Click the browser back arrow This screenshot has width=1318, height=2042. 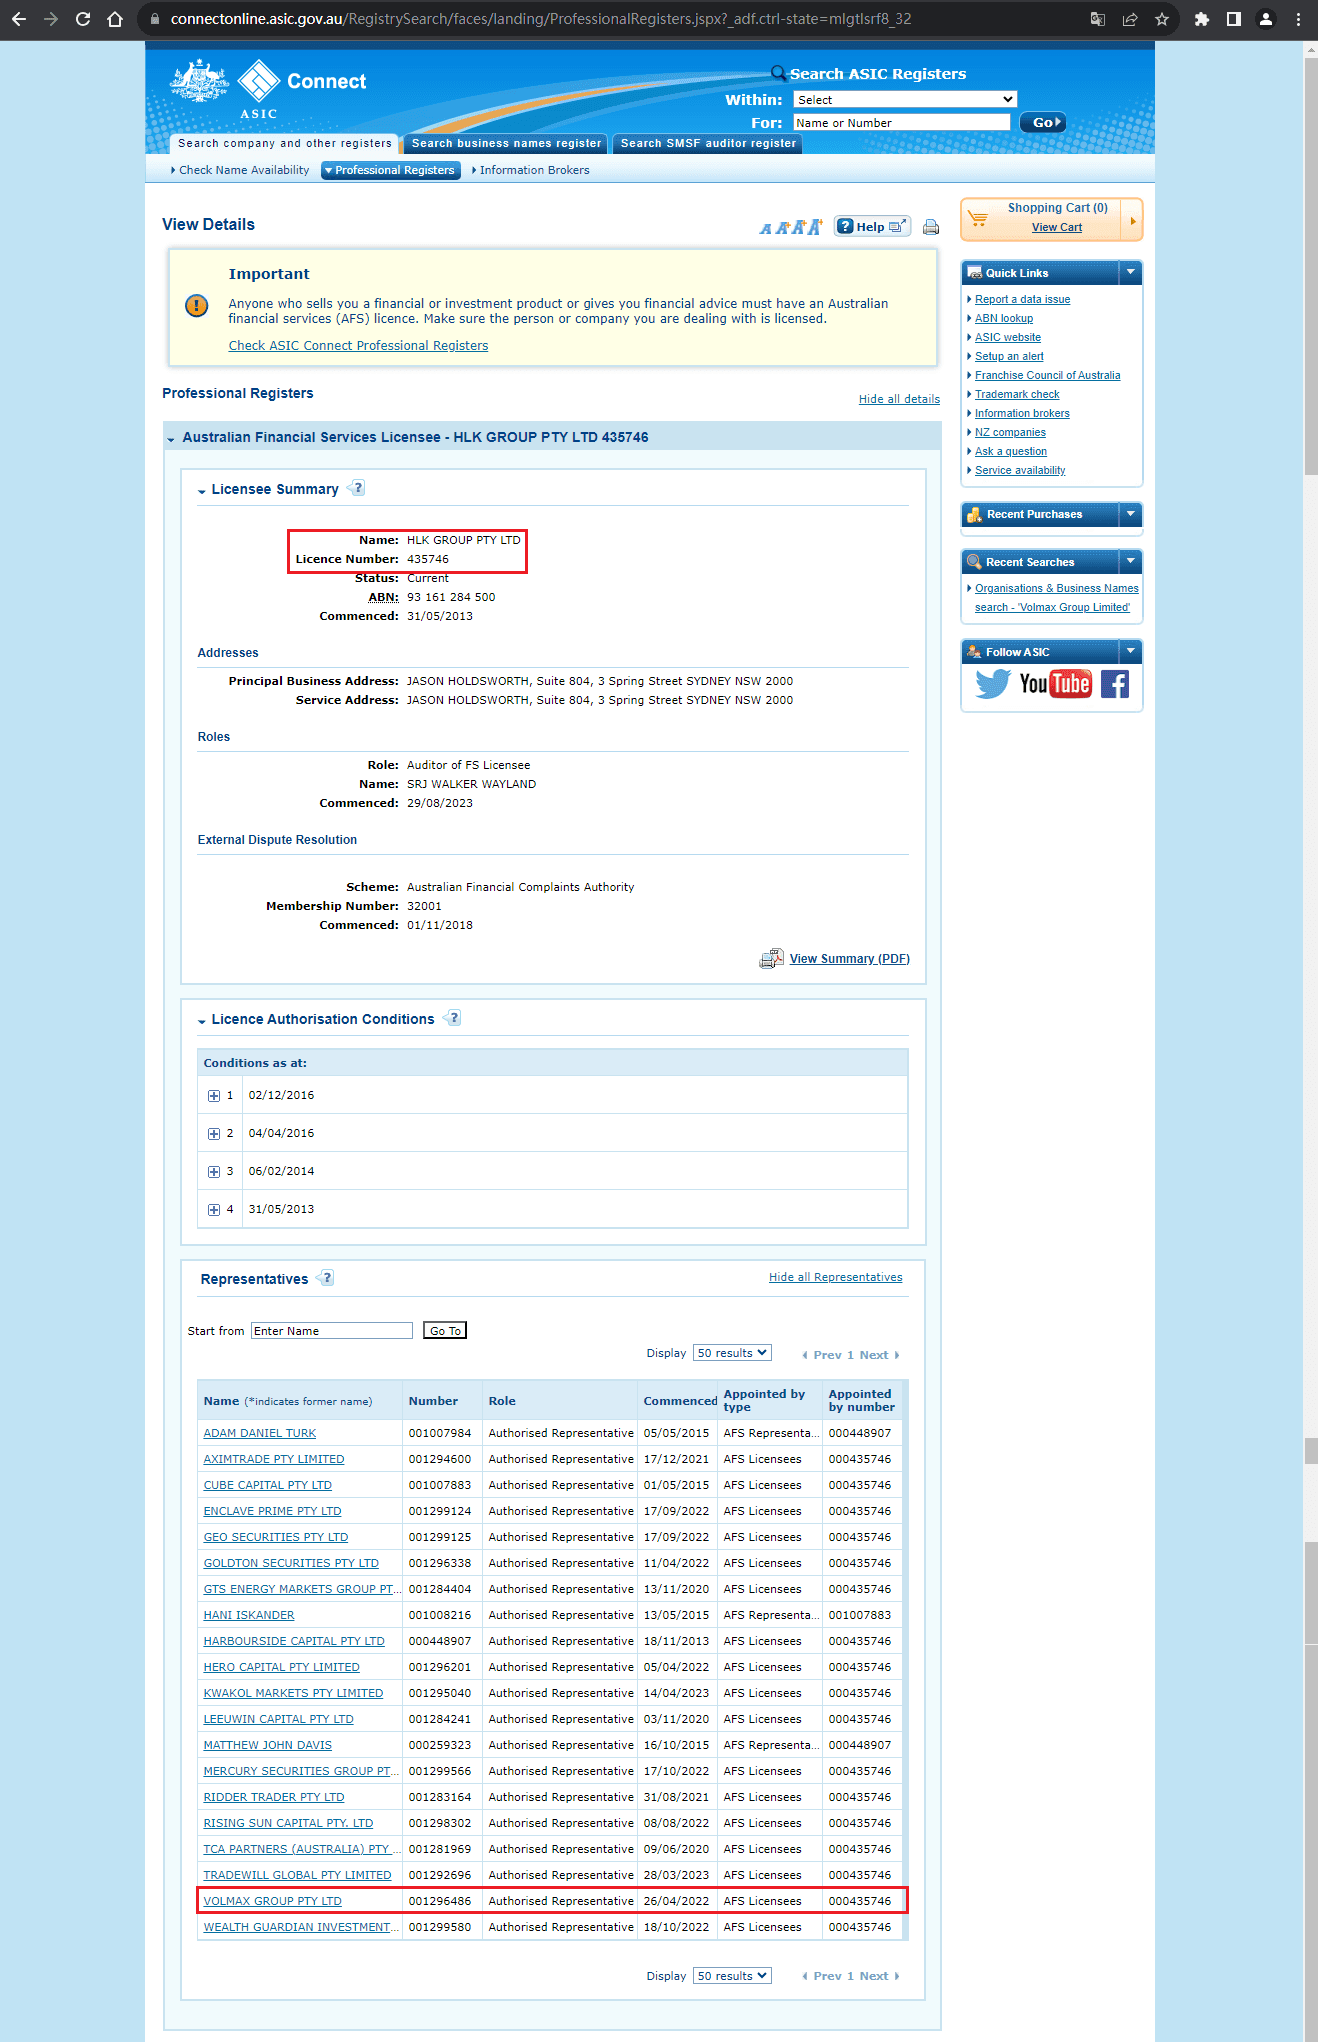tap(19, 19)
